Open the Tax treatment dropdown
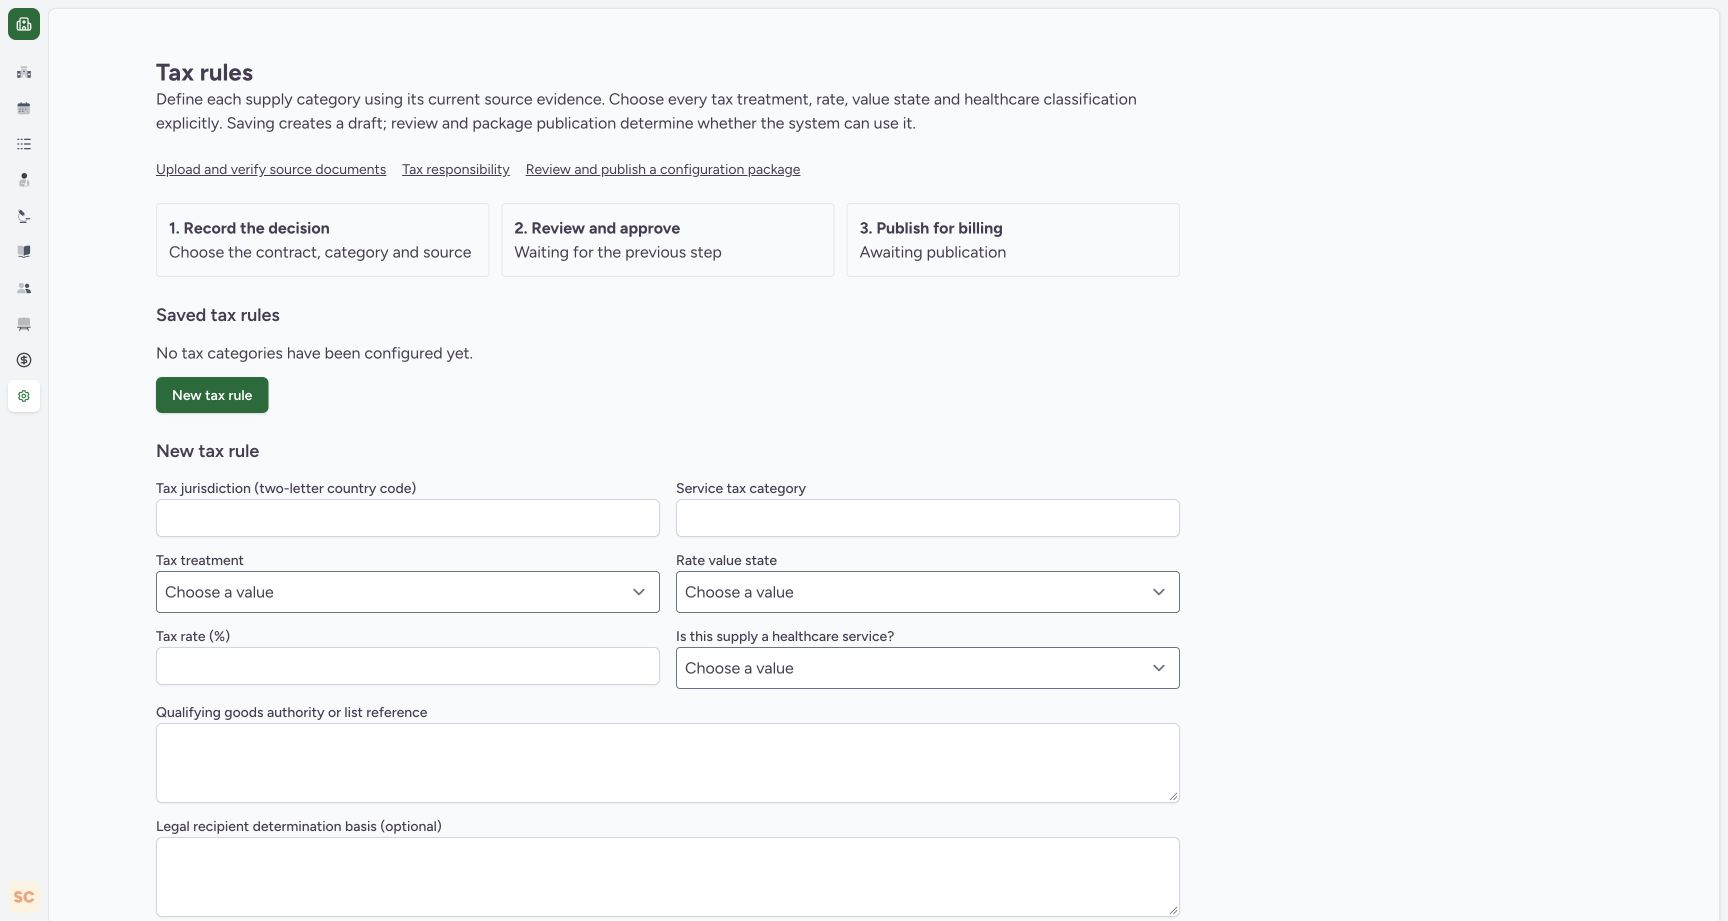Viewport: 1728px width, 921px height. tap(408, 592)
